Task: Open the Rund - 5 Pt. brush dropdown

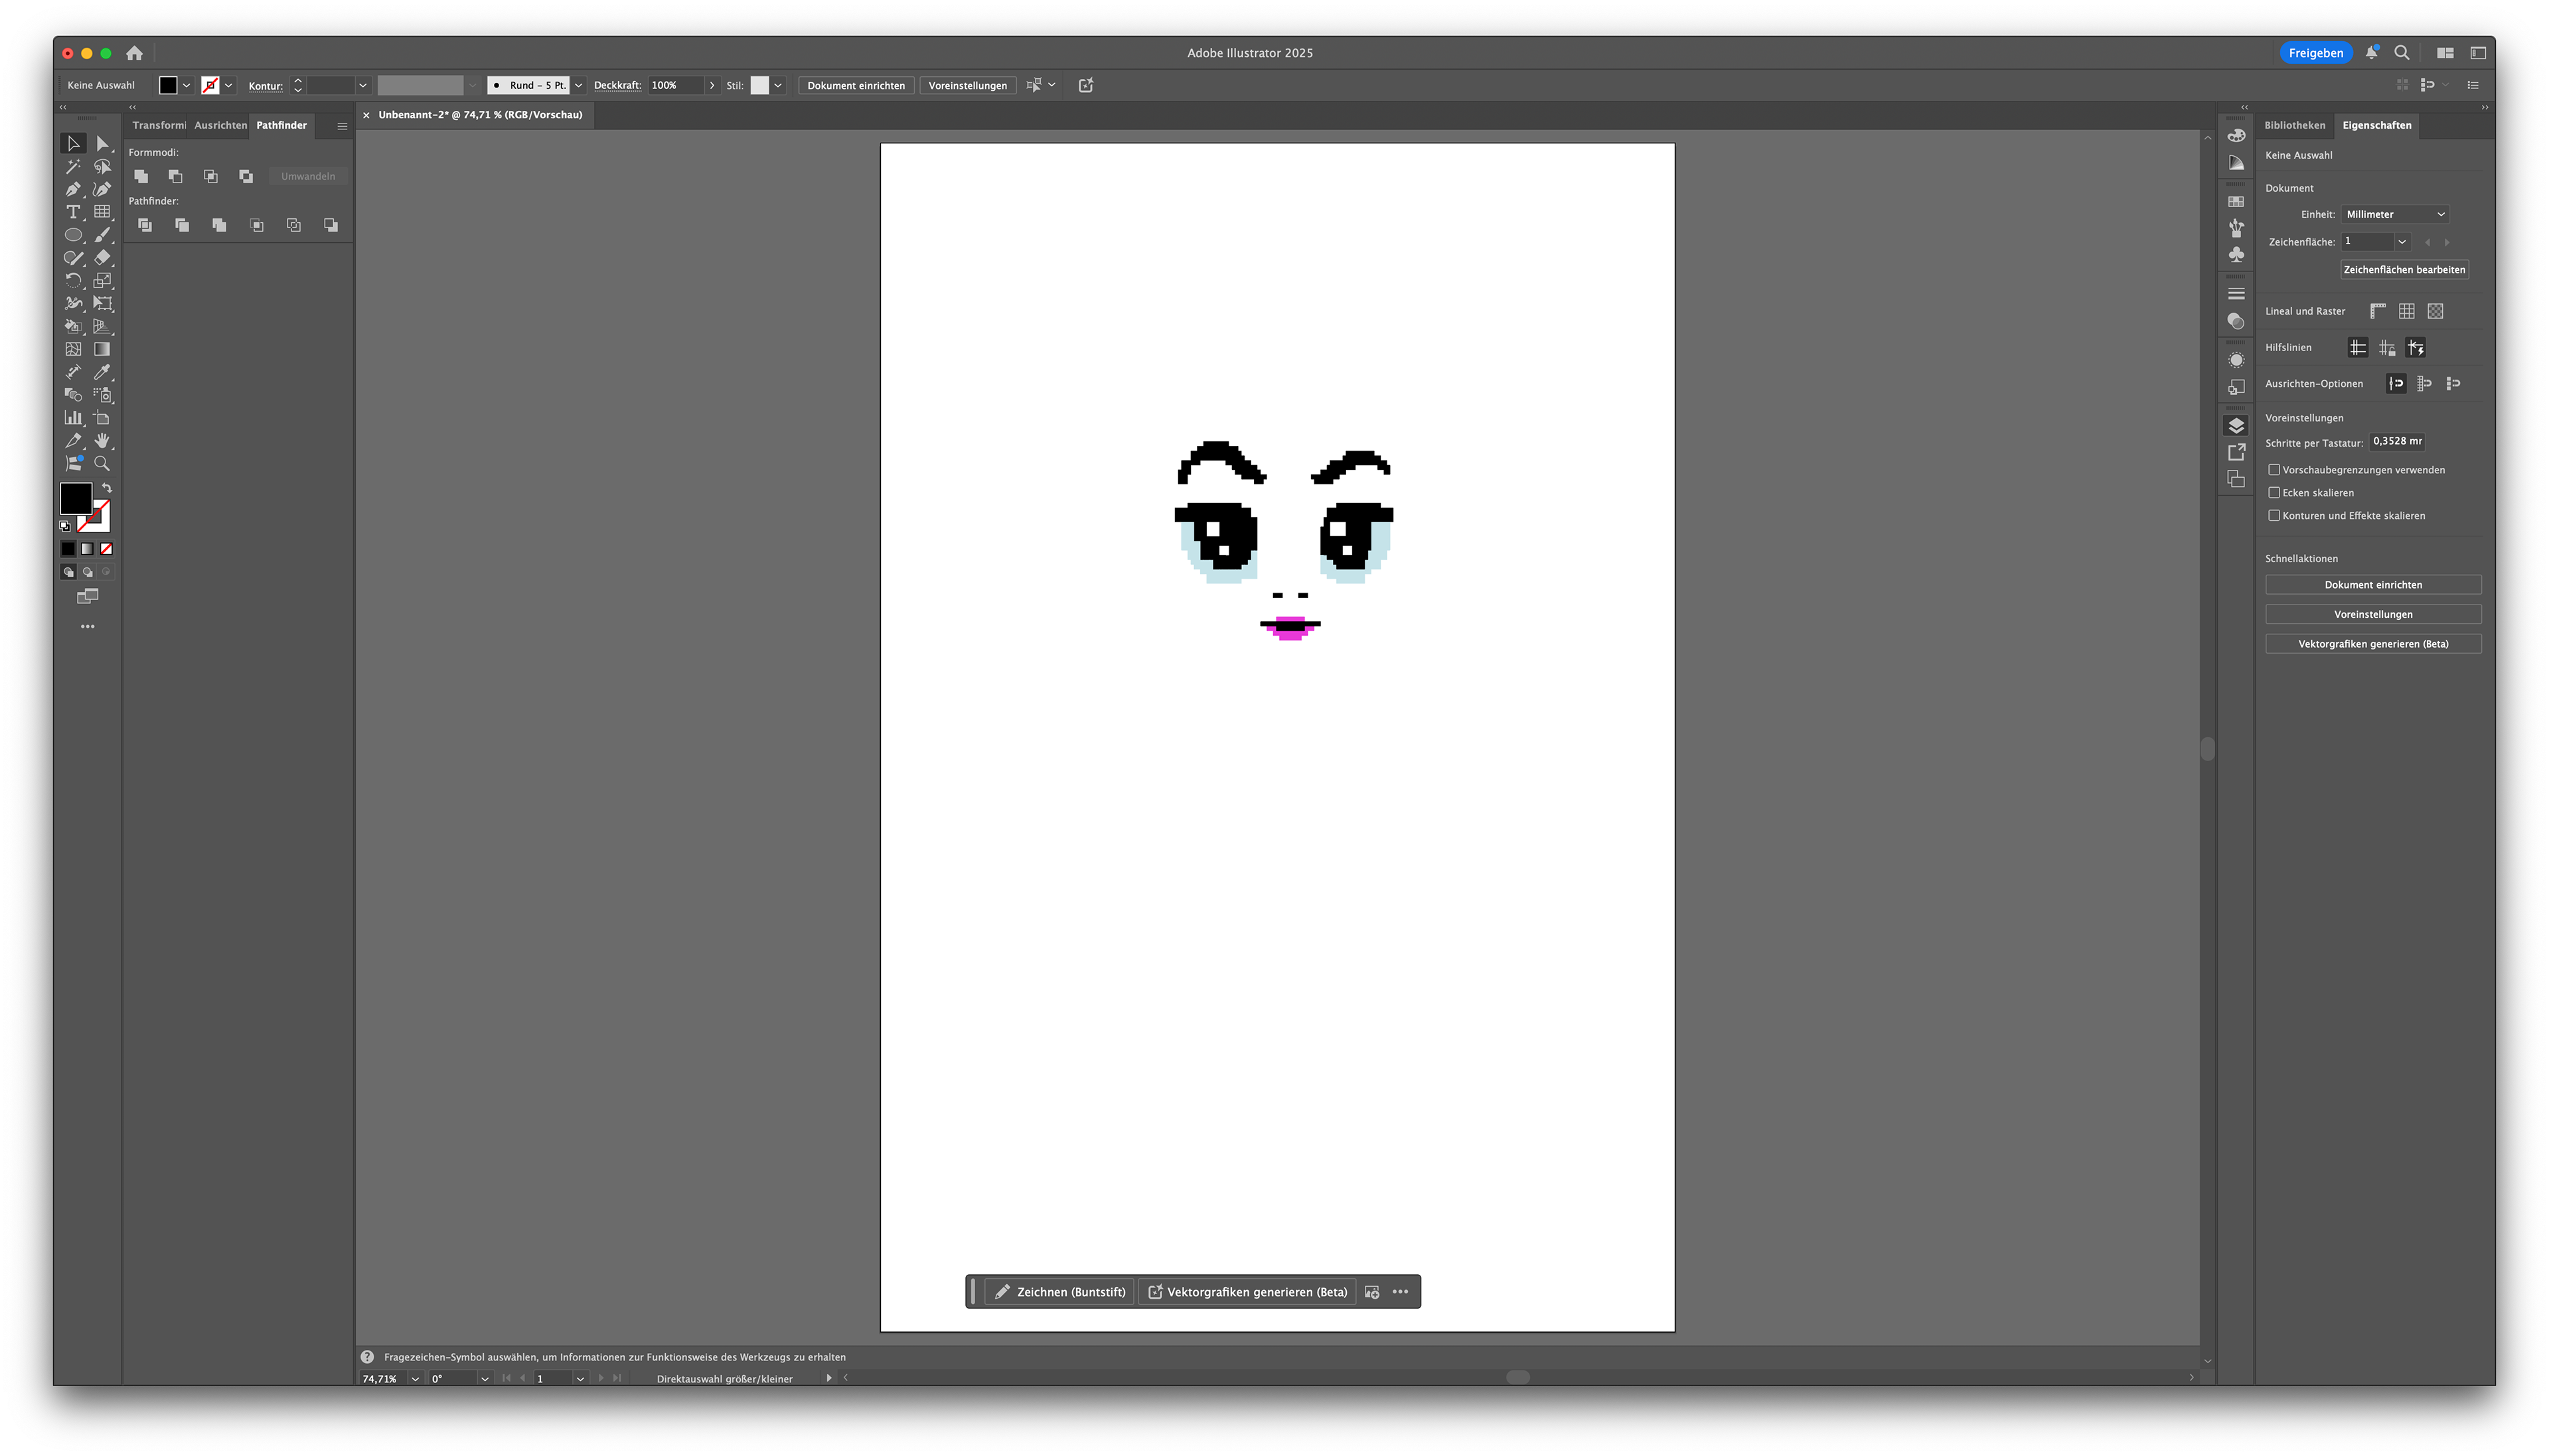Action: [578, 85]
